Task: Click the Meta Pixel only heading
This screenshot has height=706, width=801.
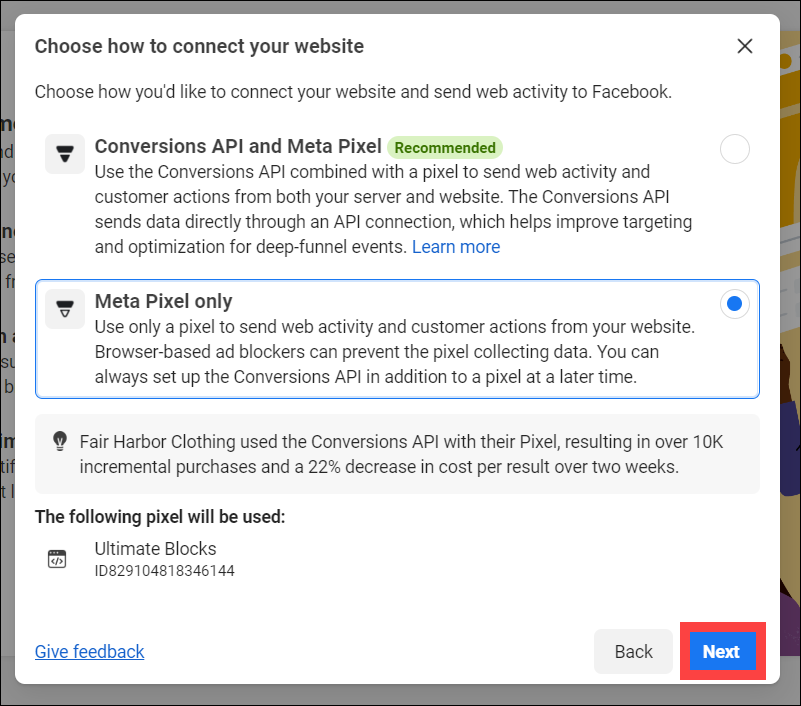Action: click(163, 301)
